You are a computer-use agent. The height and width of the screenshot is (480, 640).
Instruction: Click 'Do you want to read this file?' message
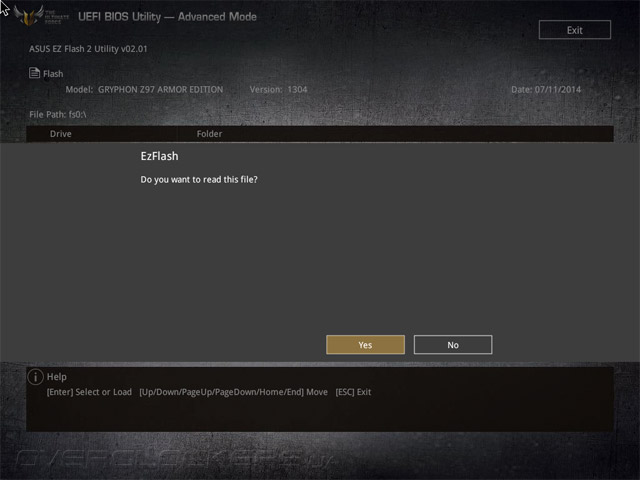coord(199,180)
